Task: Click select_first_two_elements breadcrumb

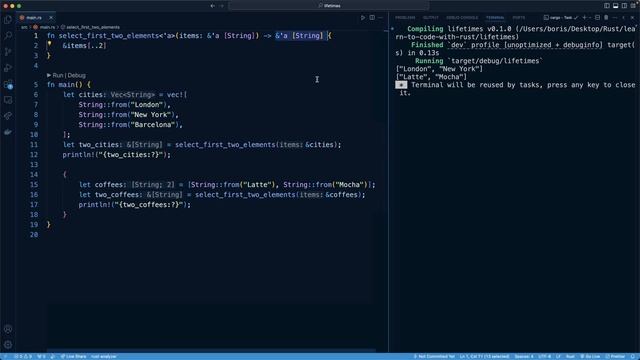Action: coord(91,27)
